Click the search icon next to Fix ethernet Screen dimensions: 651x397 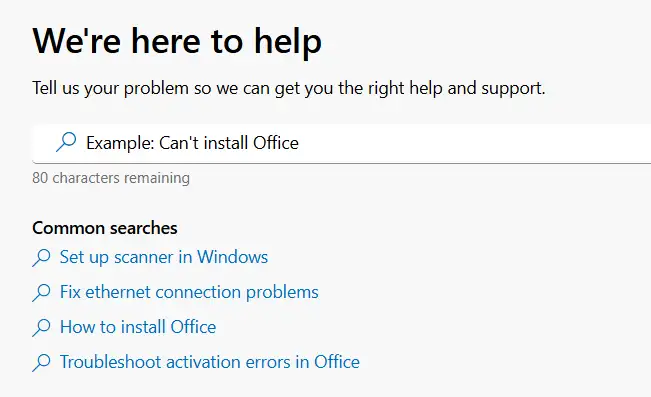[42, 292]
